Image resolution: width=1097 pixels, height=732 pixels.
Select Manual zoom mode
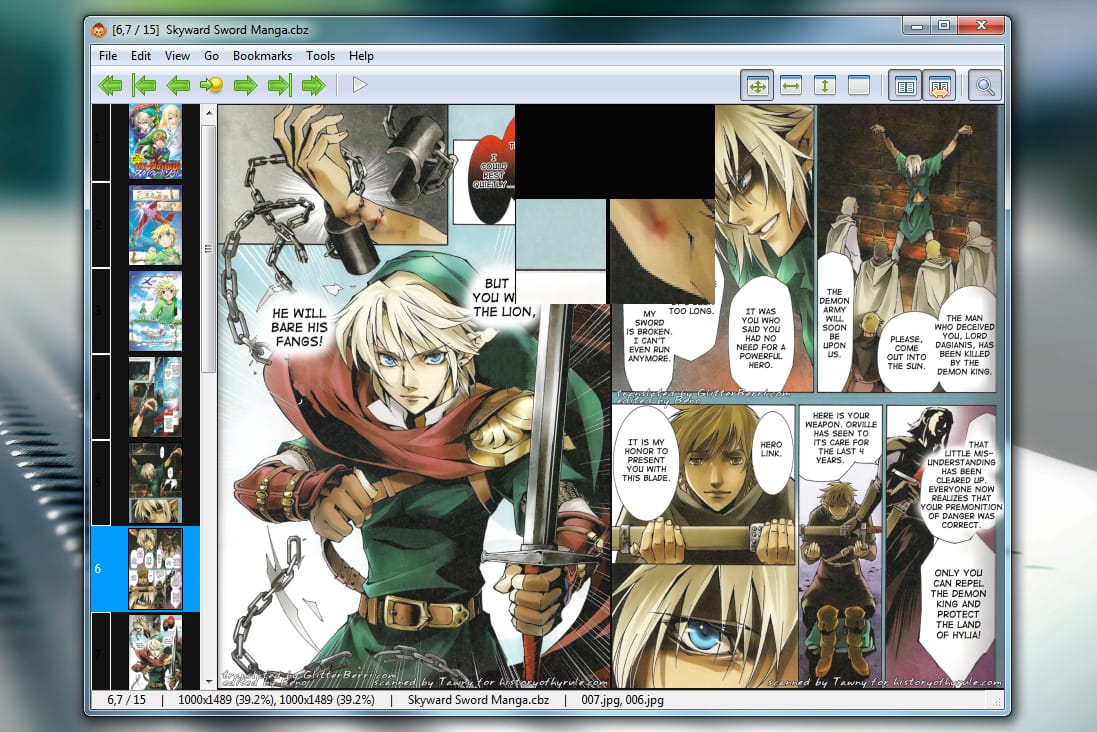(x=858, y=86)
